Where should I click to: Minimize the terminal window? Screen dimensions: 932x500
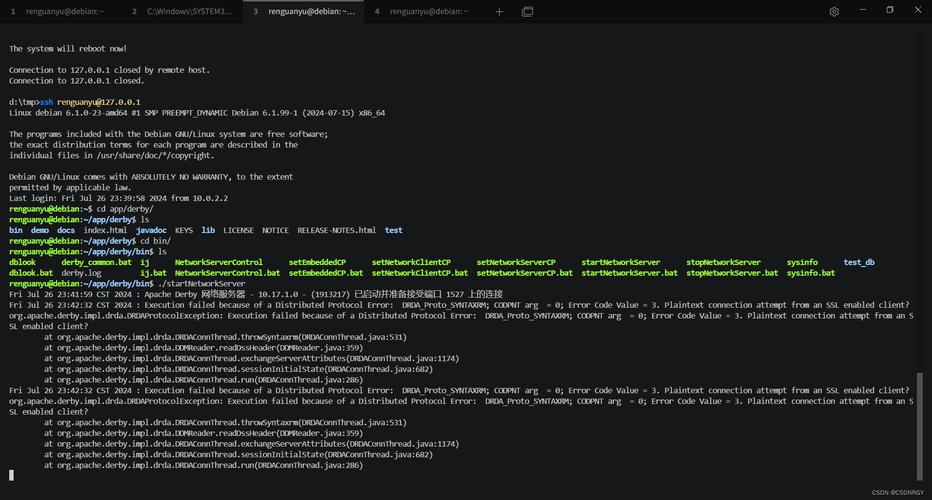[862, 11]
